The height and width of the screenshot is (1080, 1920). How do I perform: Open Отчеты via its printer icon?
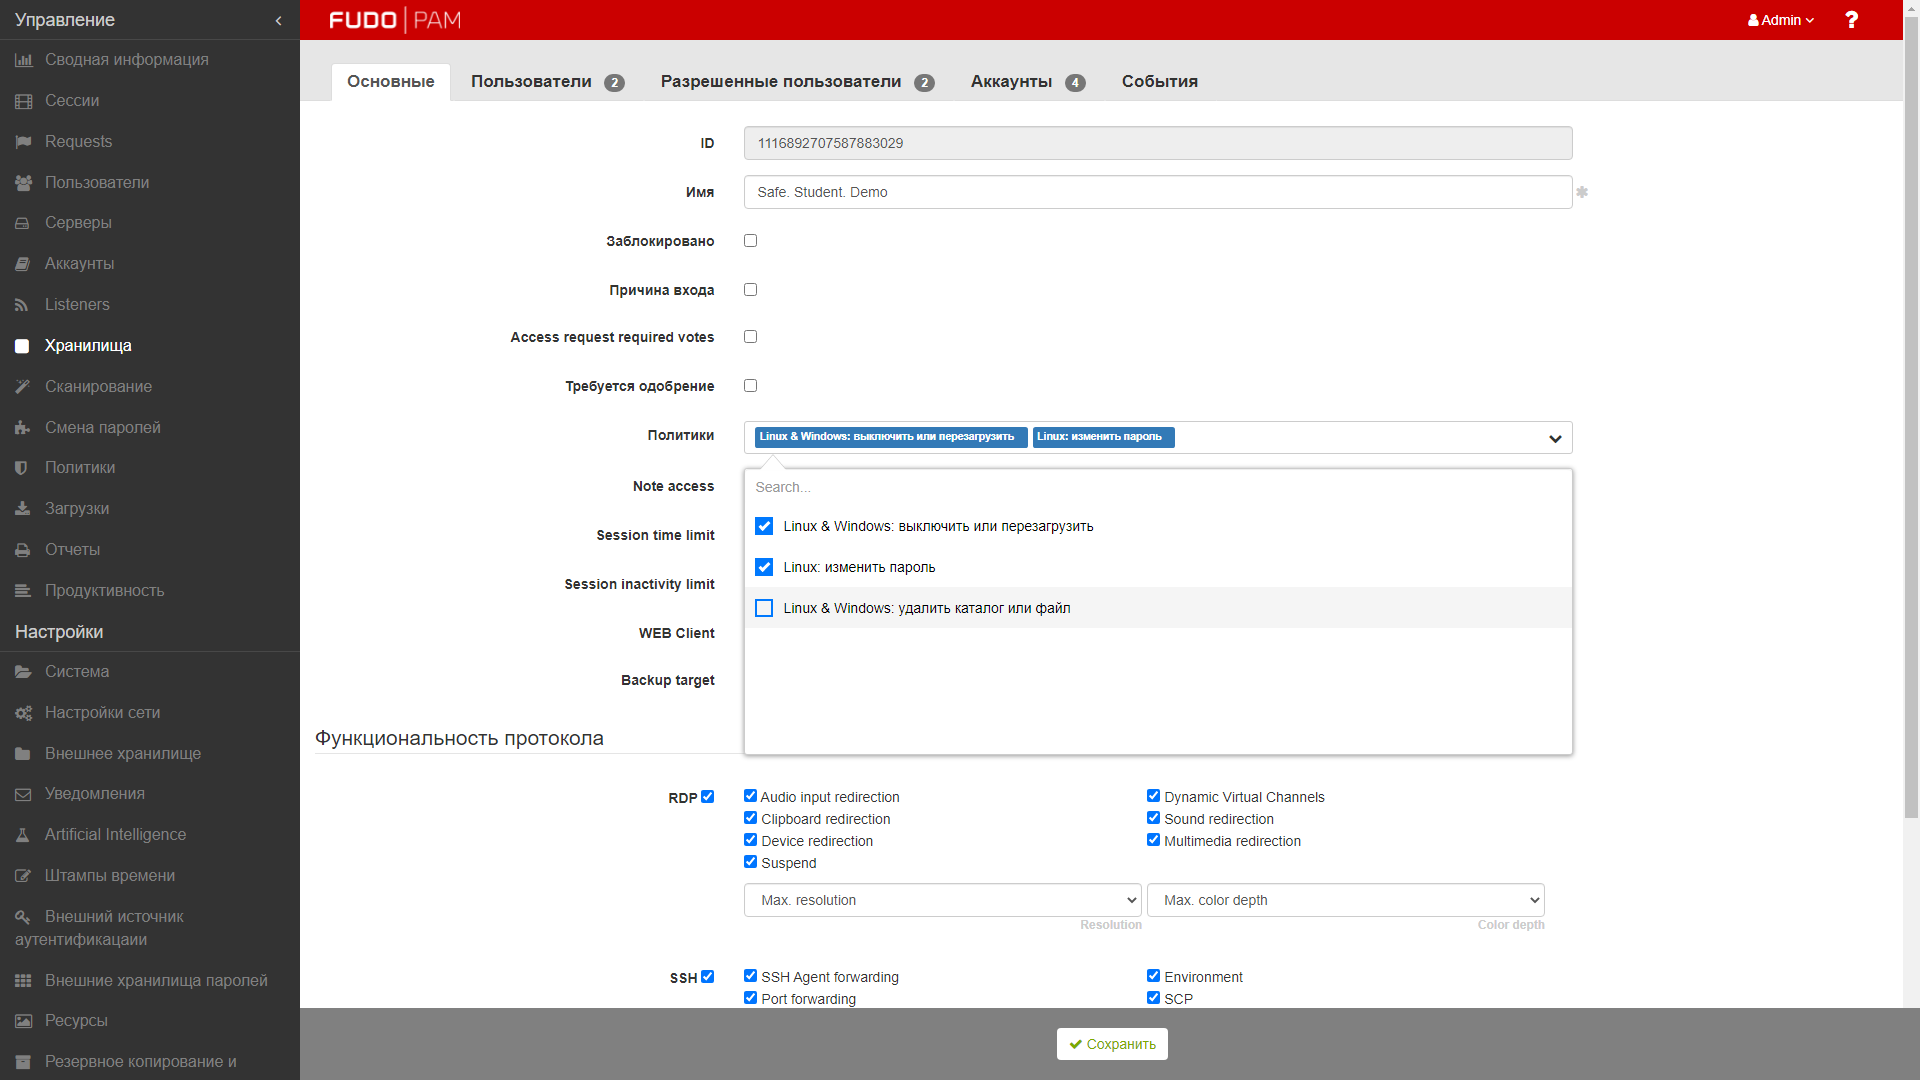(x=22, y=550)
